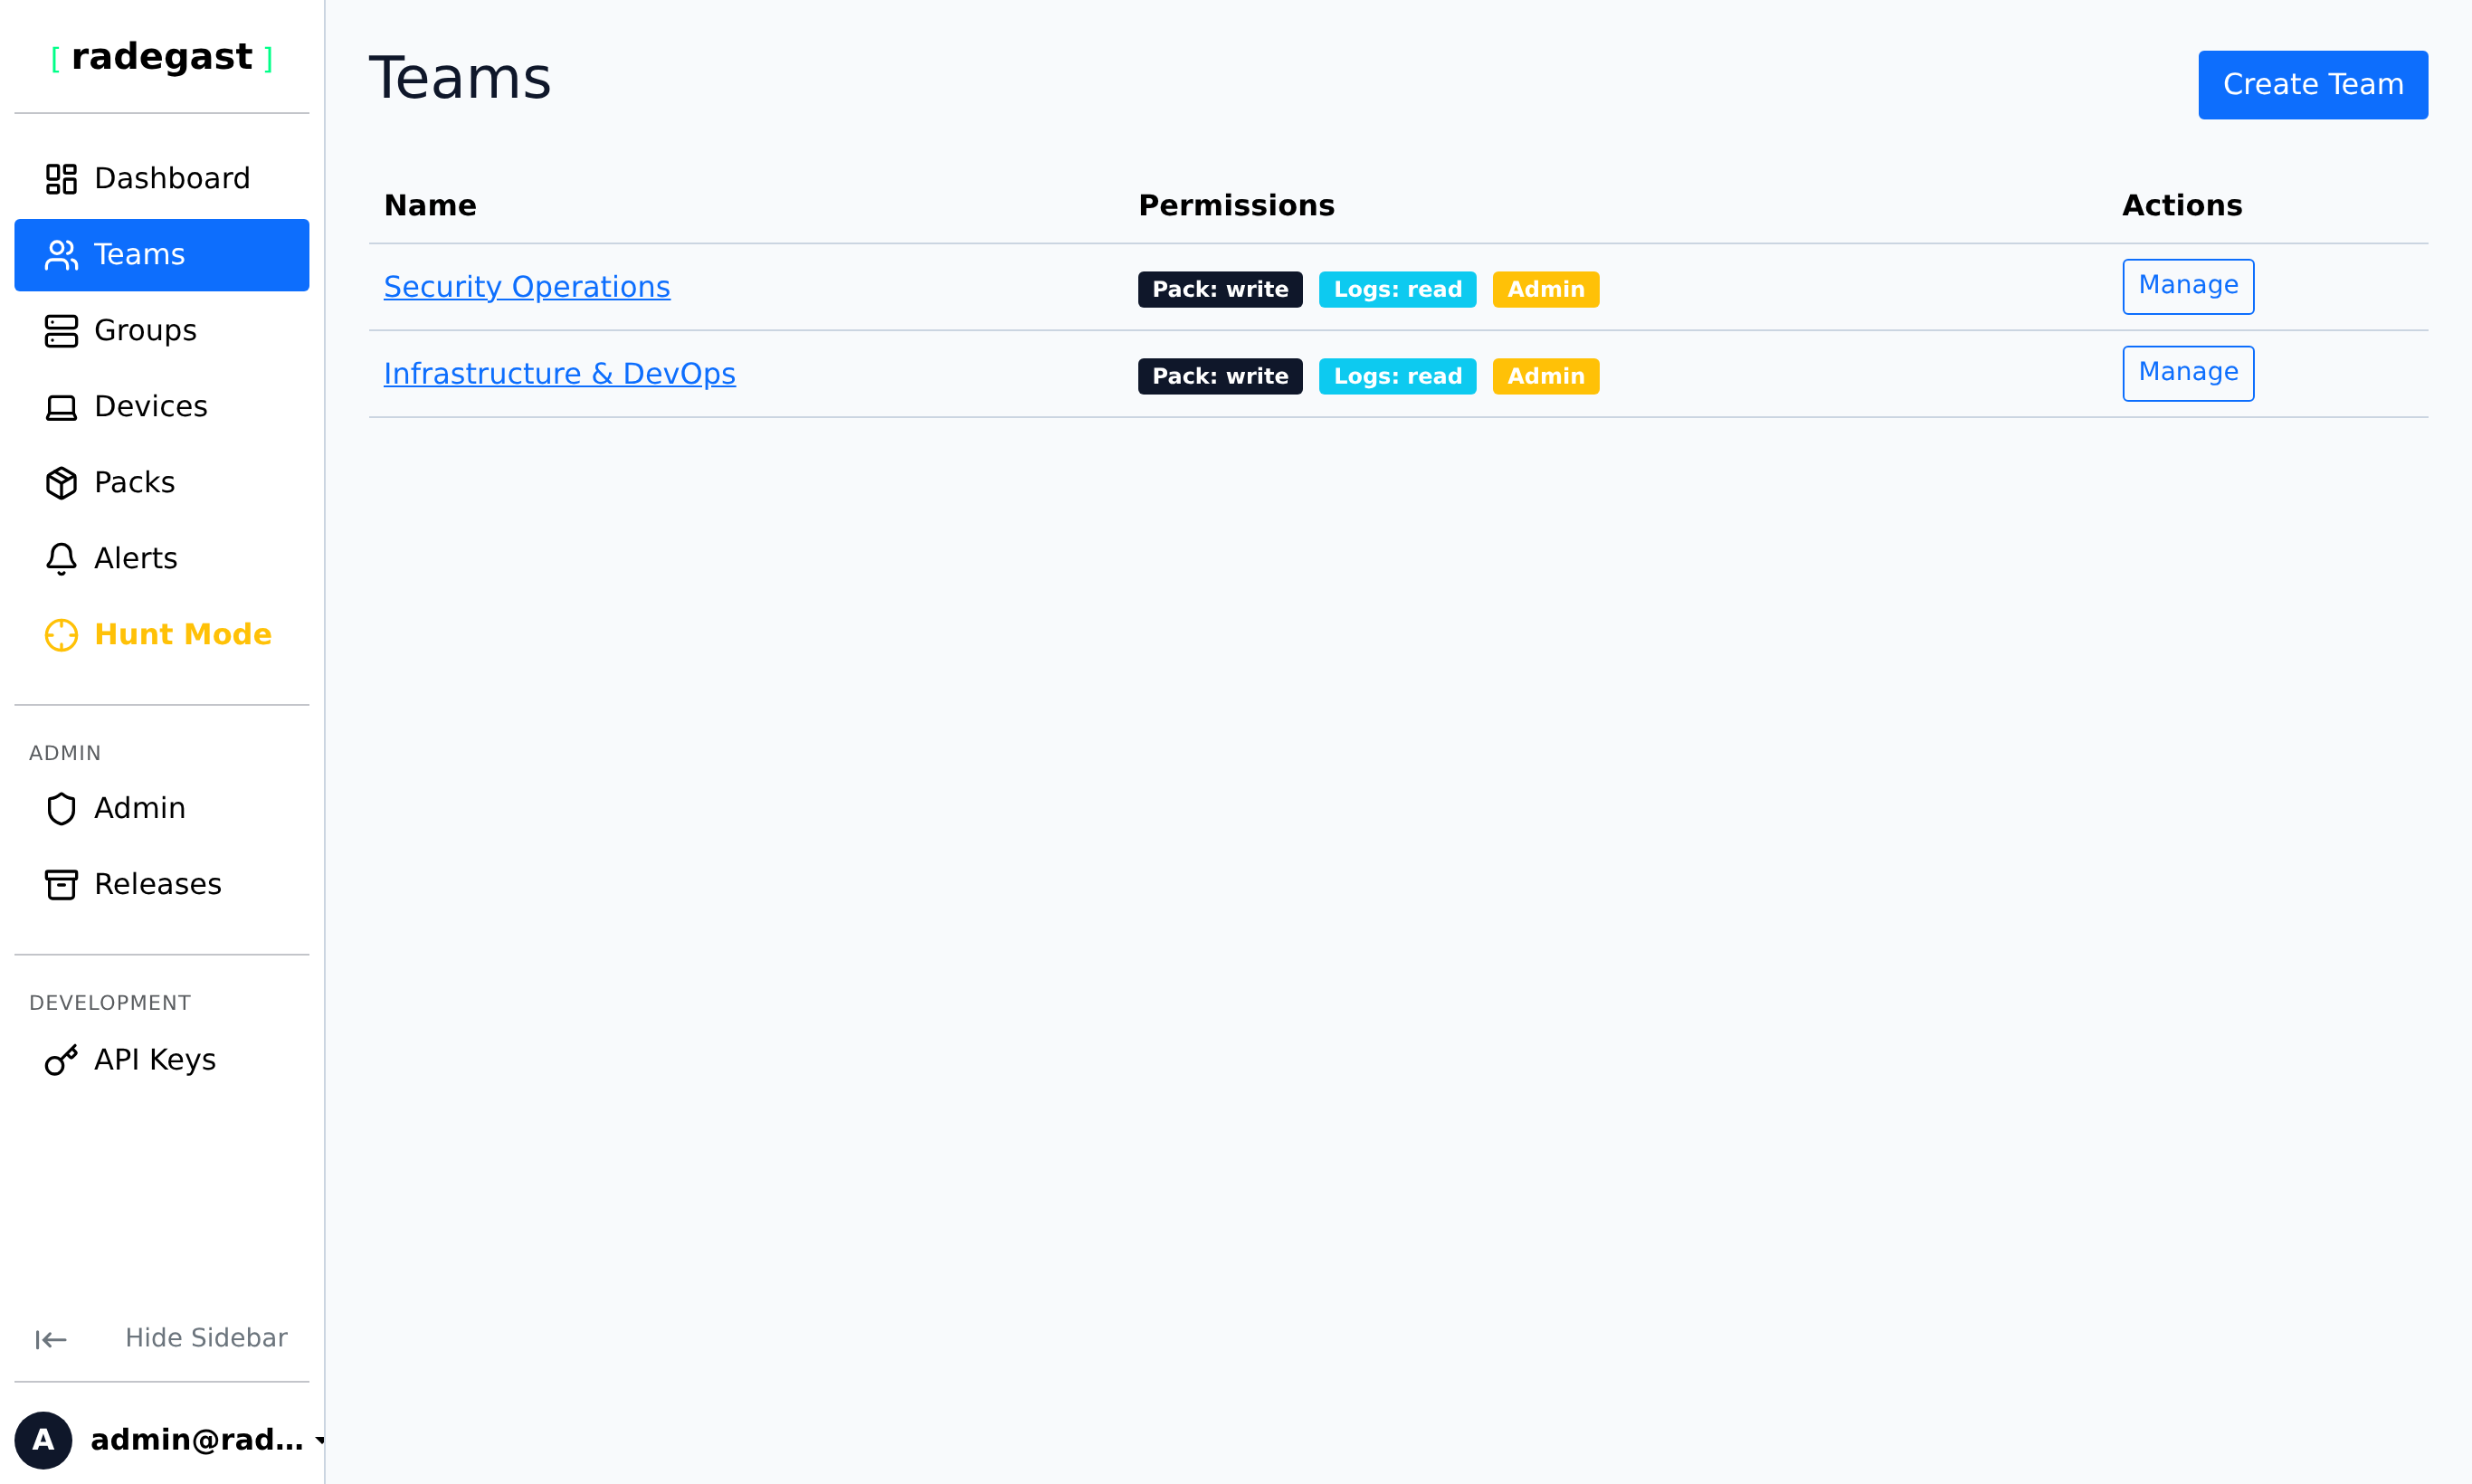2472x1484 pixels.
Task: Click the Permissions column header
Action: (x=1236, y=206)
